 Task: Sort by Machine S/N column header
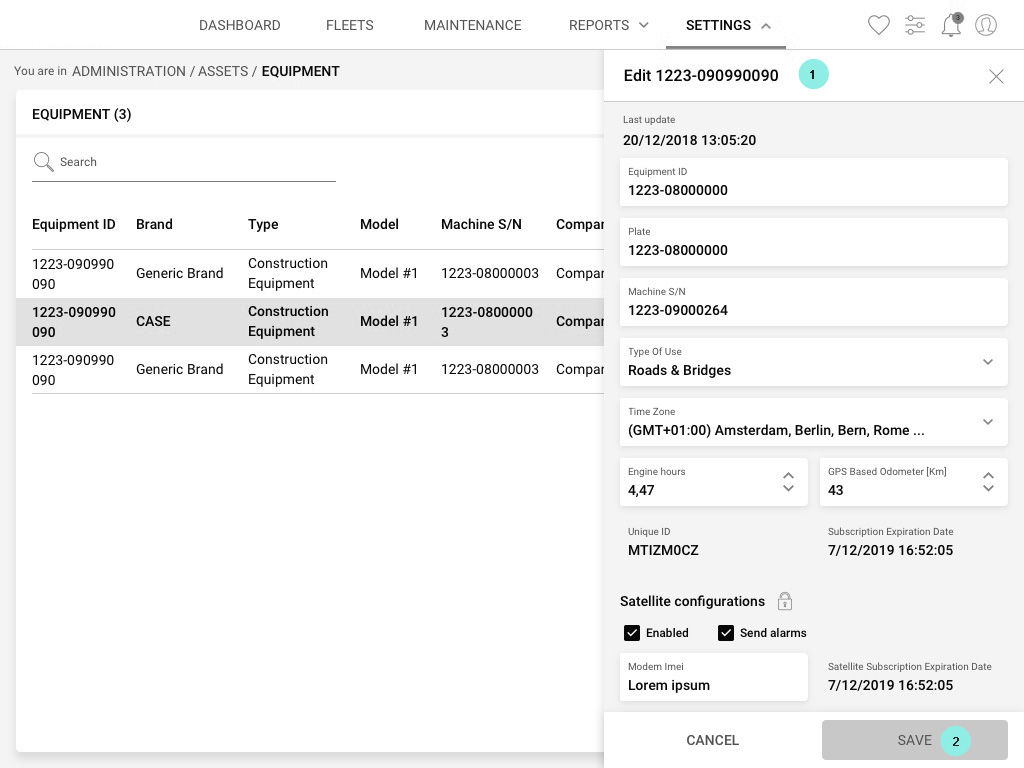point(481,224)
